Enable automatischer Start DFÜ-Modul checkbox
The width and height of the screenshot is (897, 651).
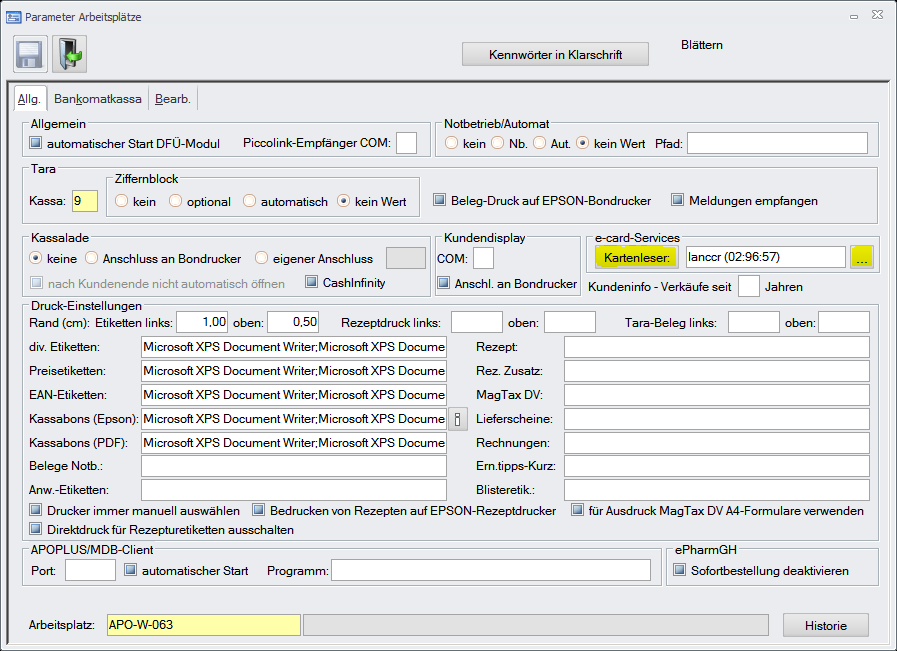pyautogui.click(x=37, y=144)
